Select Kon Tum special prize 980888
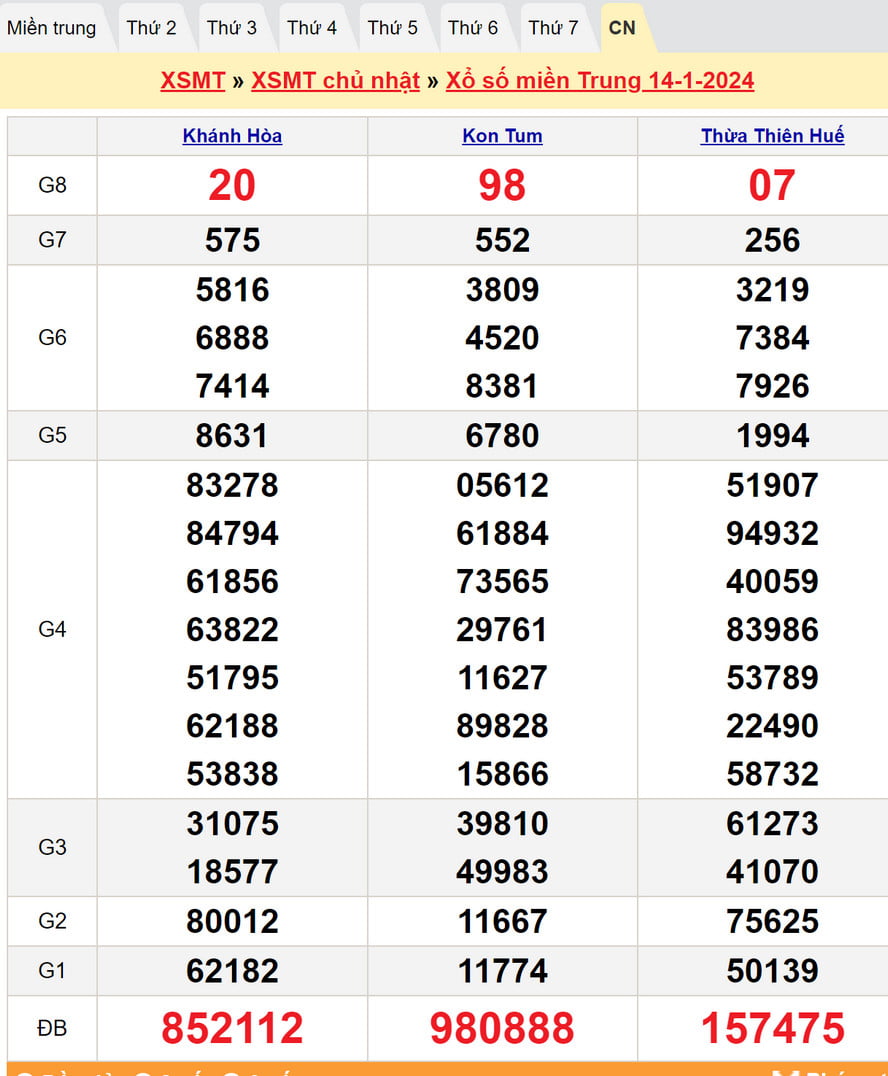This screenshot has width=888, height=1076. pos(502,1028)
